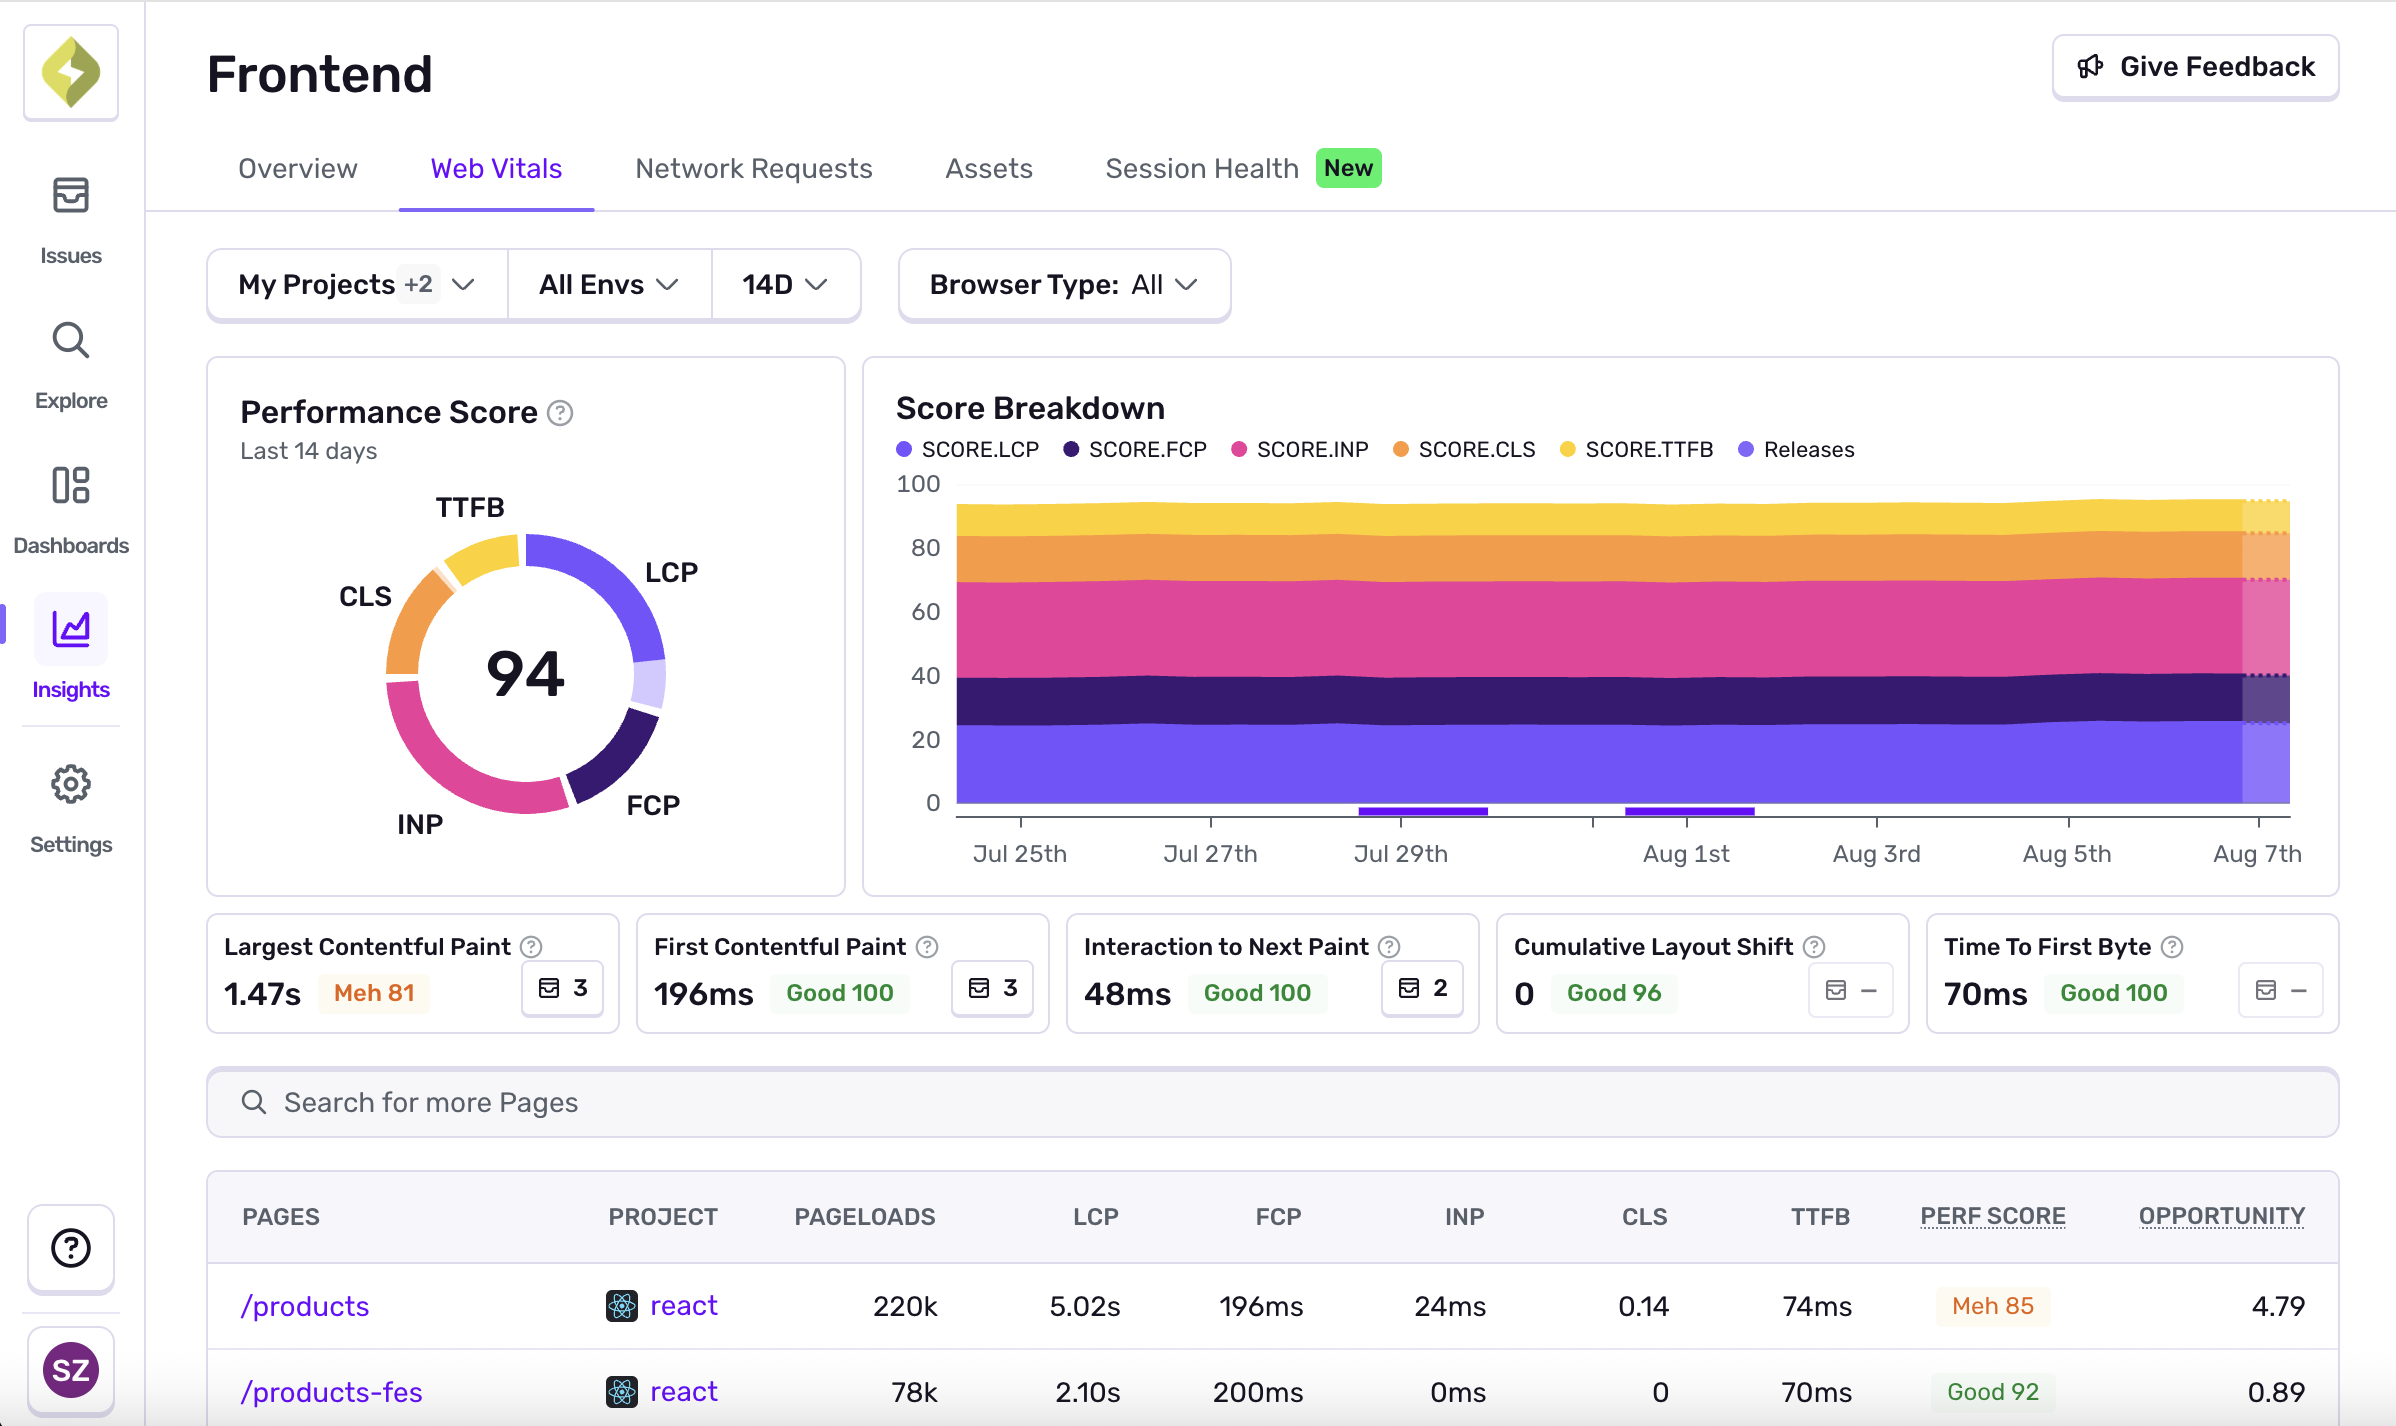Viewport: 2396px width, 1426px height.
Task: Click the react icon beside /products
Action: click(621, 1305)
